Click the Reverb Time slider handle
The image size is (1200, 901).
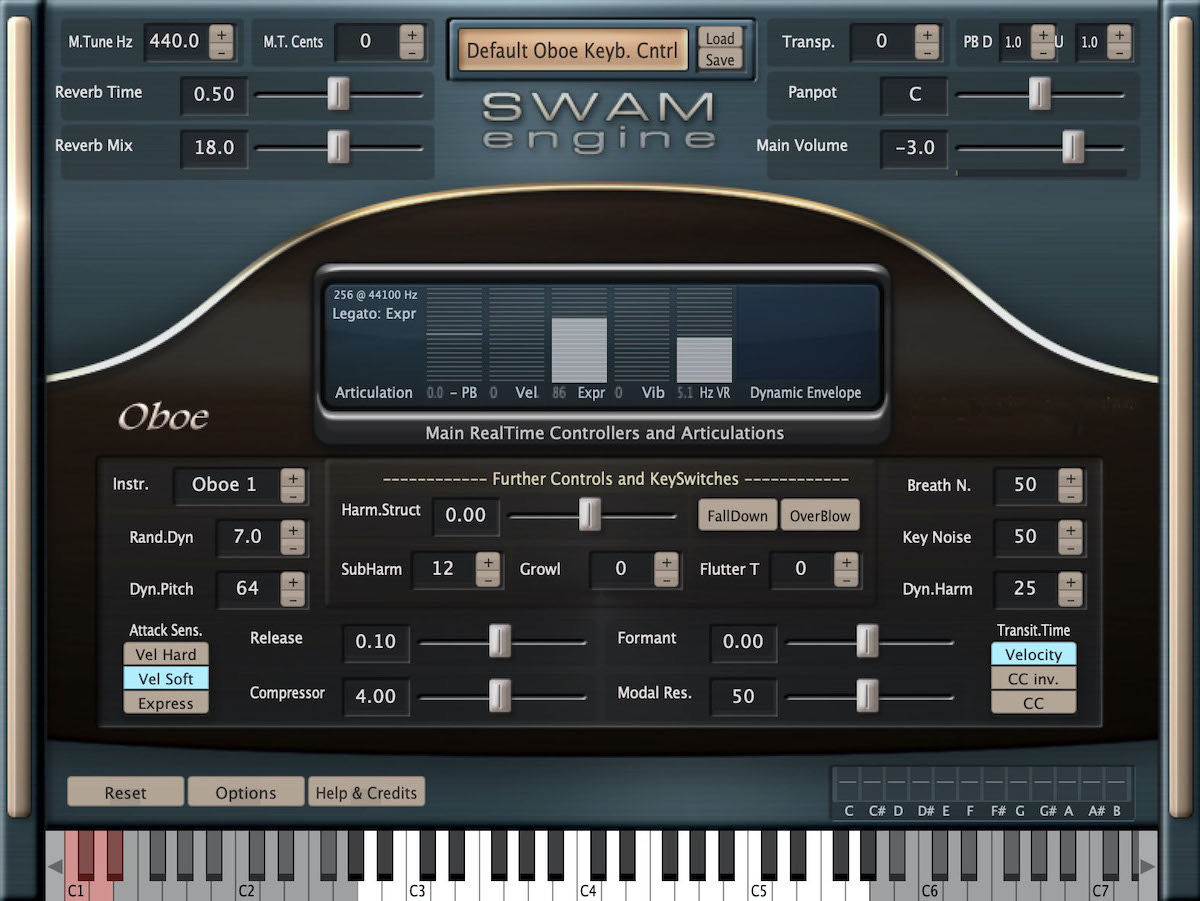click(340, 94)
